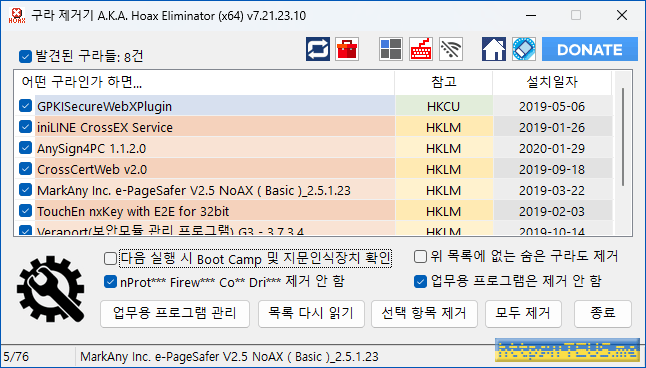Click the 종료 button
This screenshot has height=368, width=646.
pyautogui.click(x=603, y=314)
